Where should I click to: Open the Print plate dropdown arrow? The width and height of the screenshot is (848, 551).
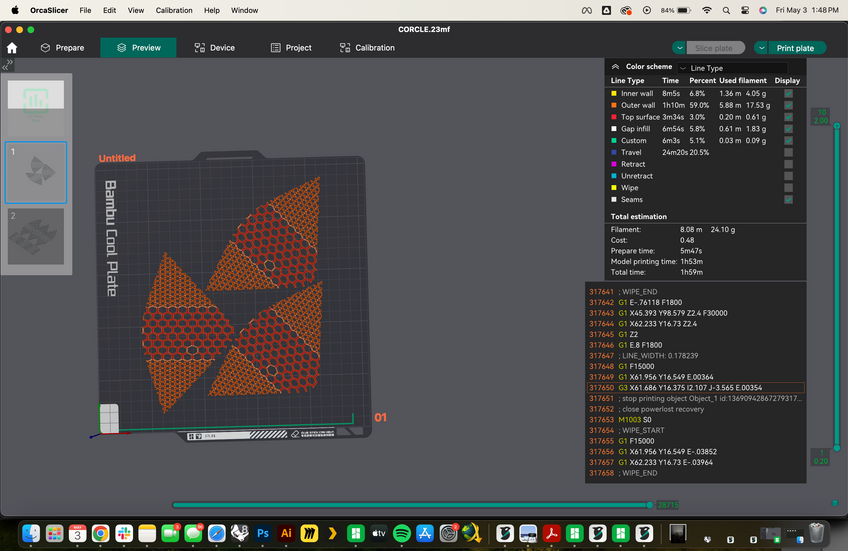tap(763, 48)
